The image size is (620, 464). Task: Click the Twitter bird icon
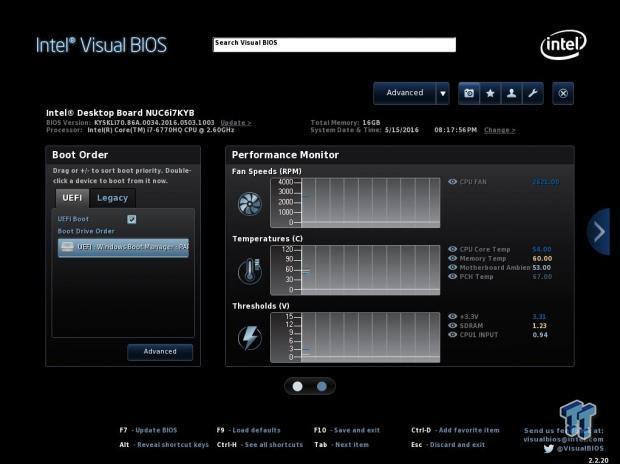pos(548,449)
